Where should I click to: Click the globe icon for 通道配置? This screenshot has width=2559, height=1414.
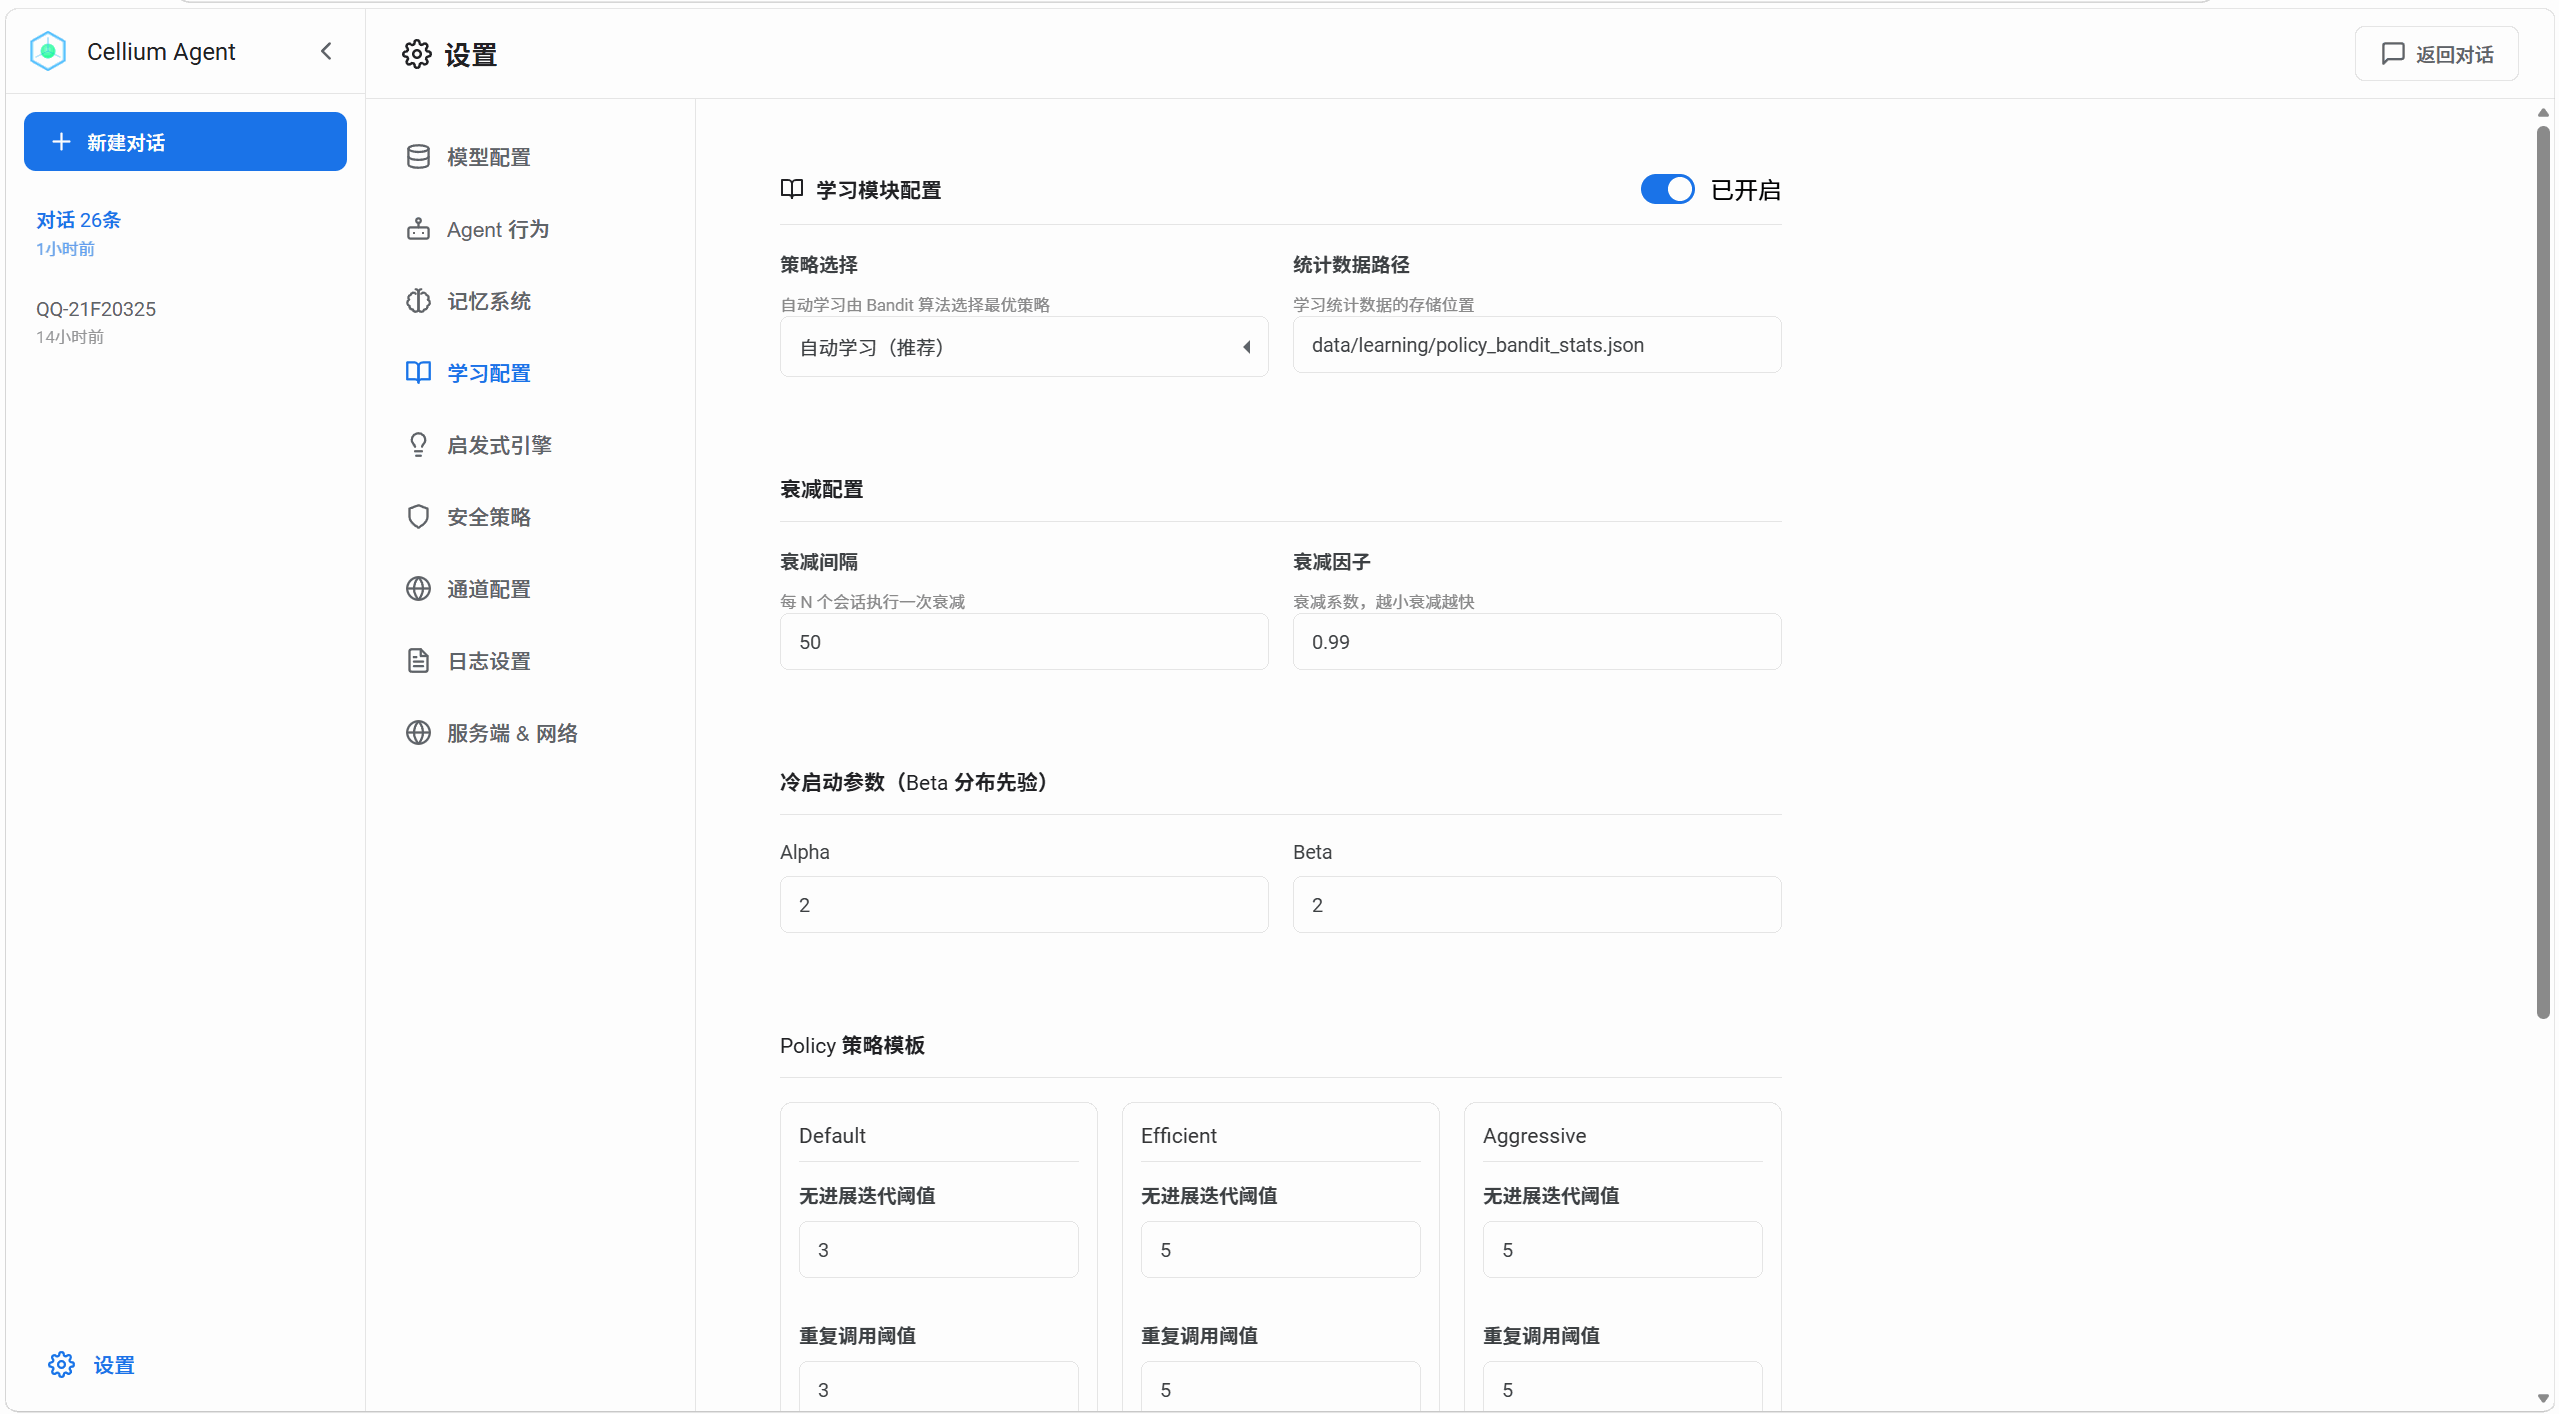tap(418, 589)
